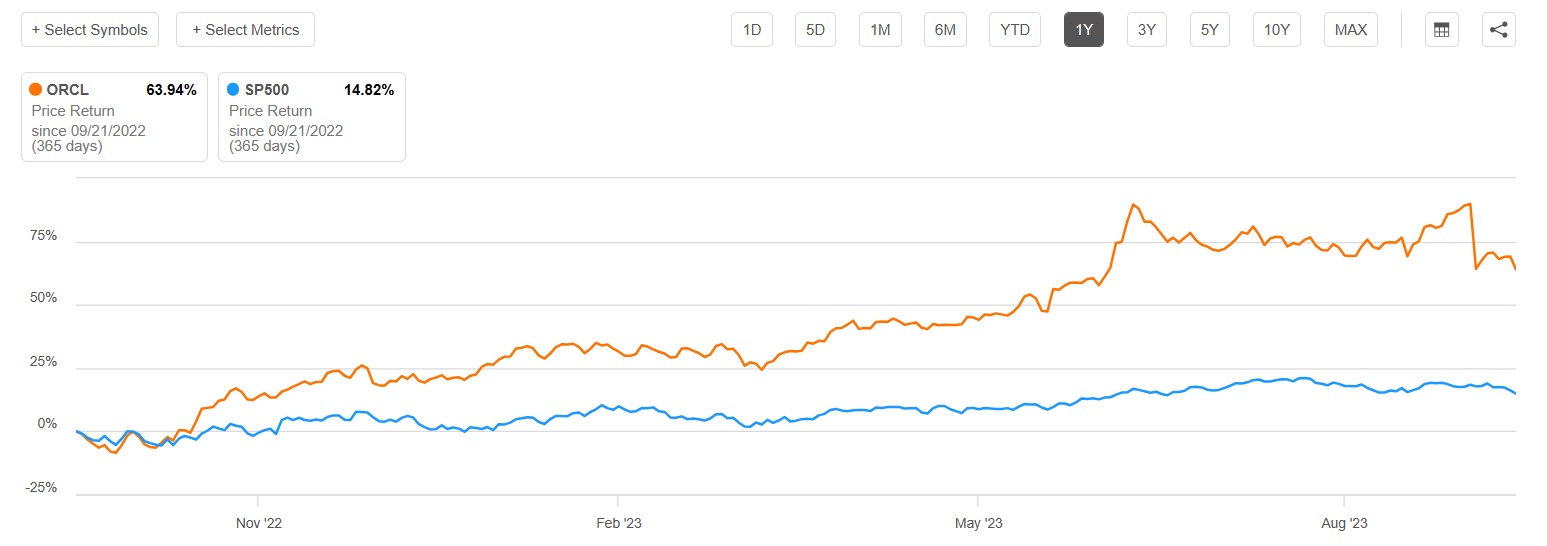Switch to the 1D time range
Screen dimensions: 1547x546
pyautogui.click(x=752, y=30)
